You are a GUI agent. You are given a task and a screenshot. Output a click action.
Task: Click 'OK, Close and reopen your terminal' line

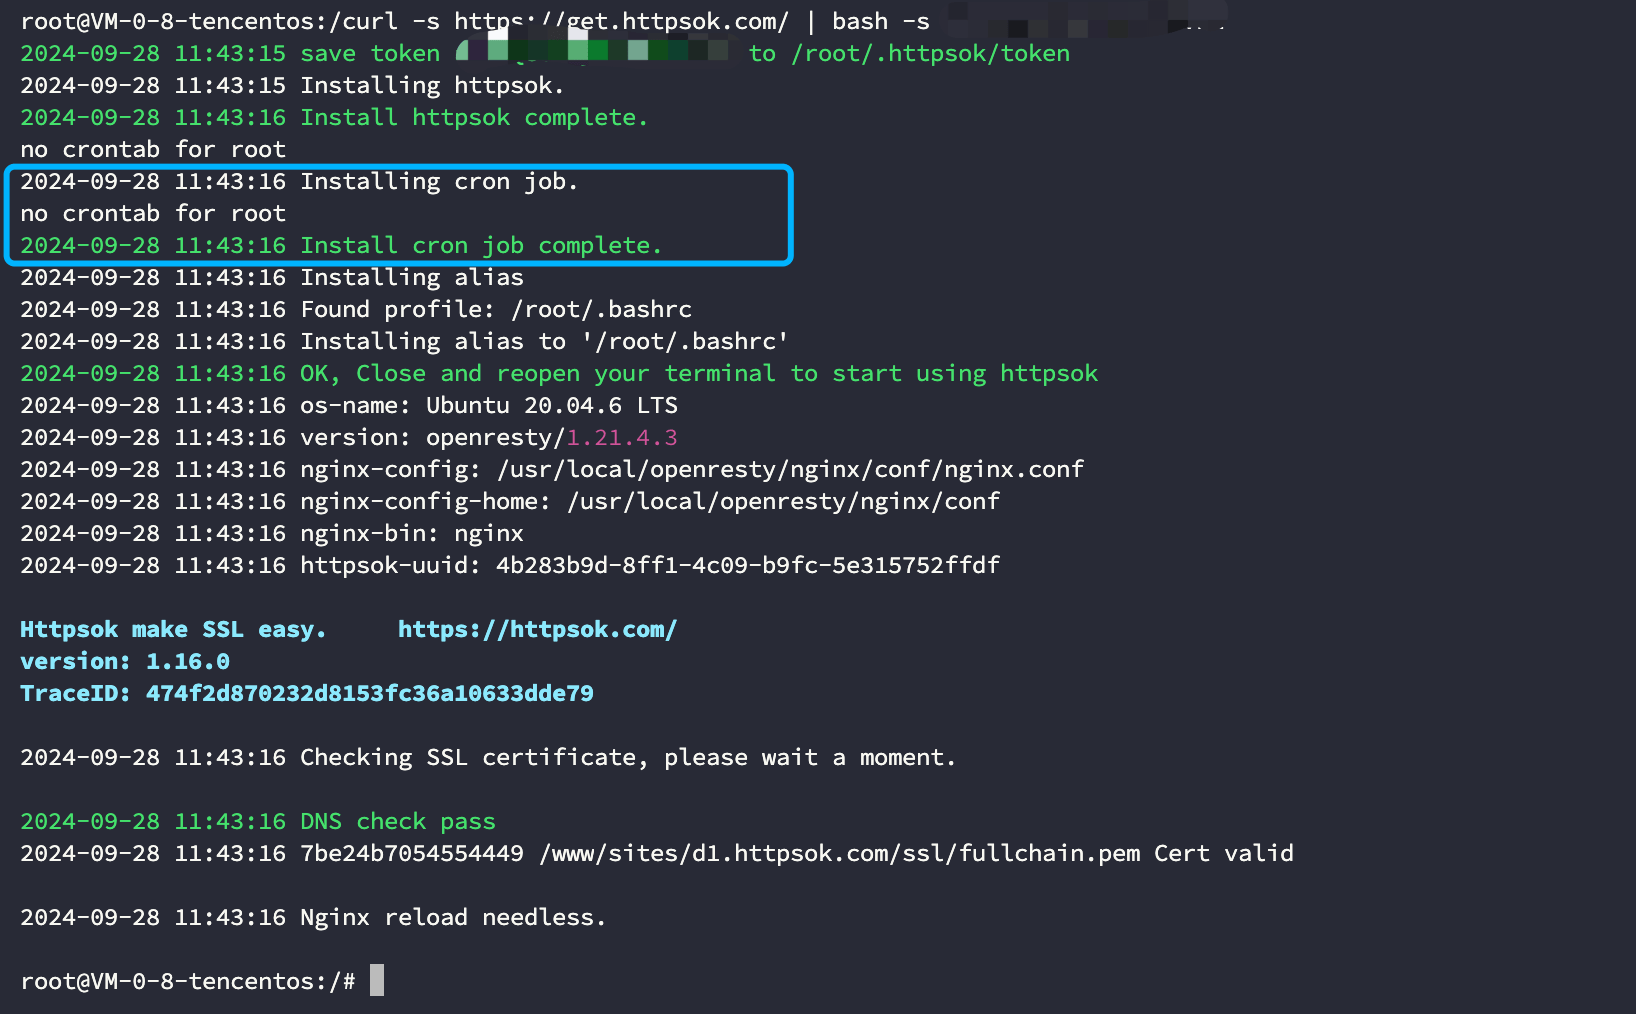[x=559, y=373]
